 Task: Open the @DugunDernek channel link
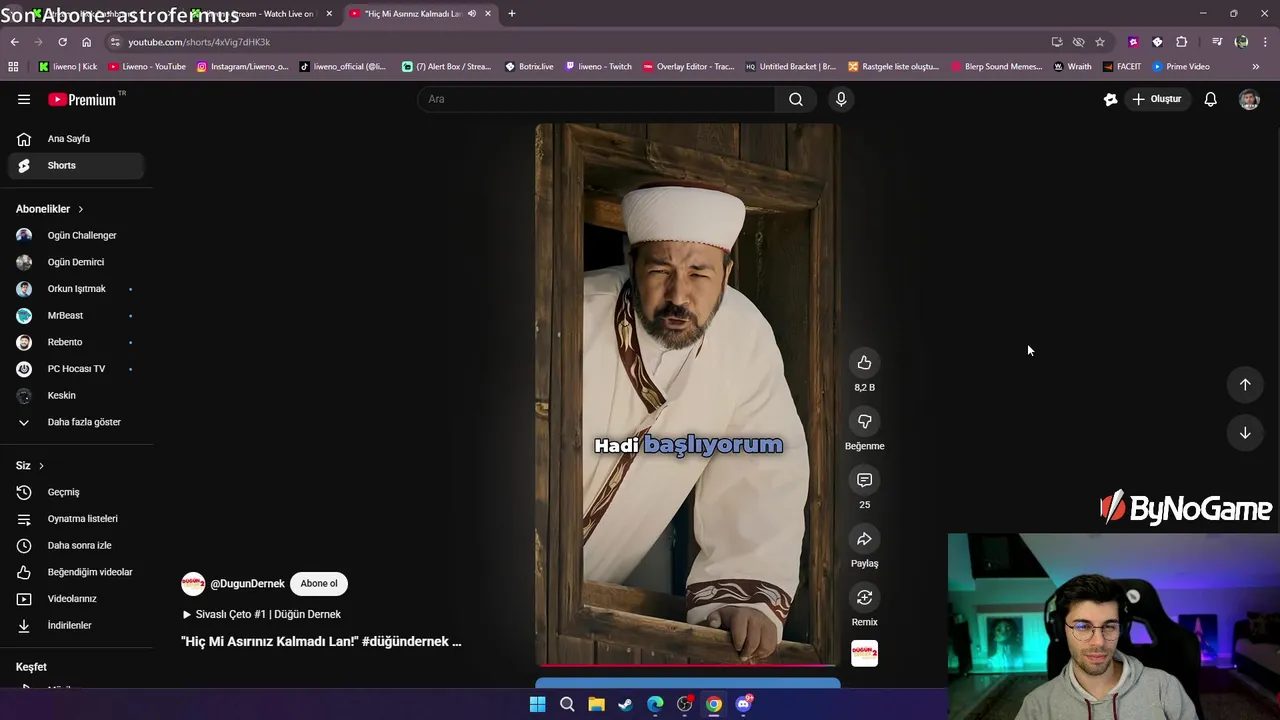click(247, 584)
